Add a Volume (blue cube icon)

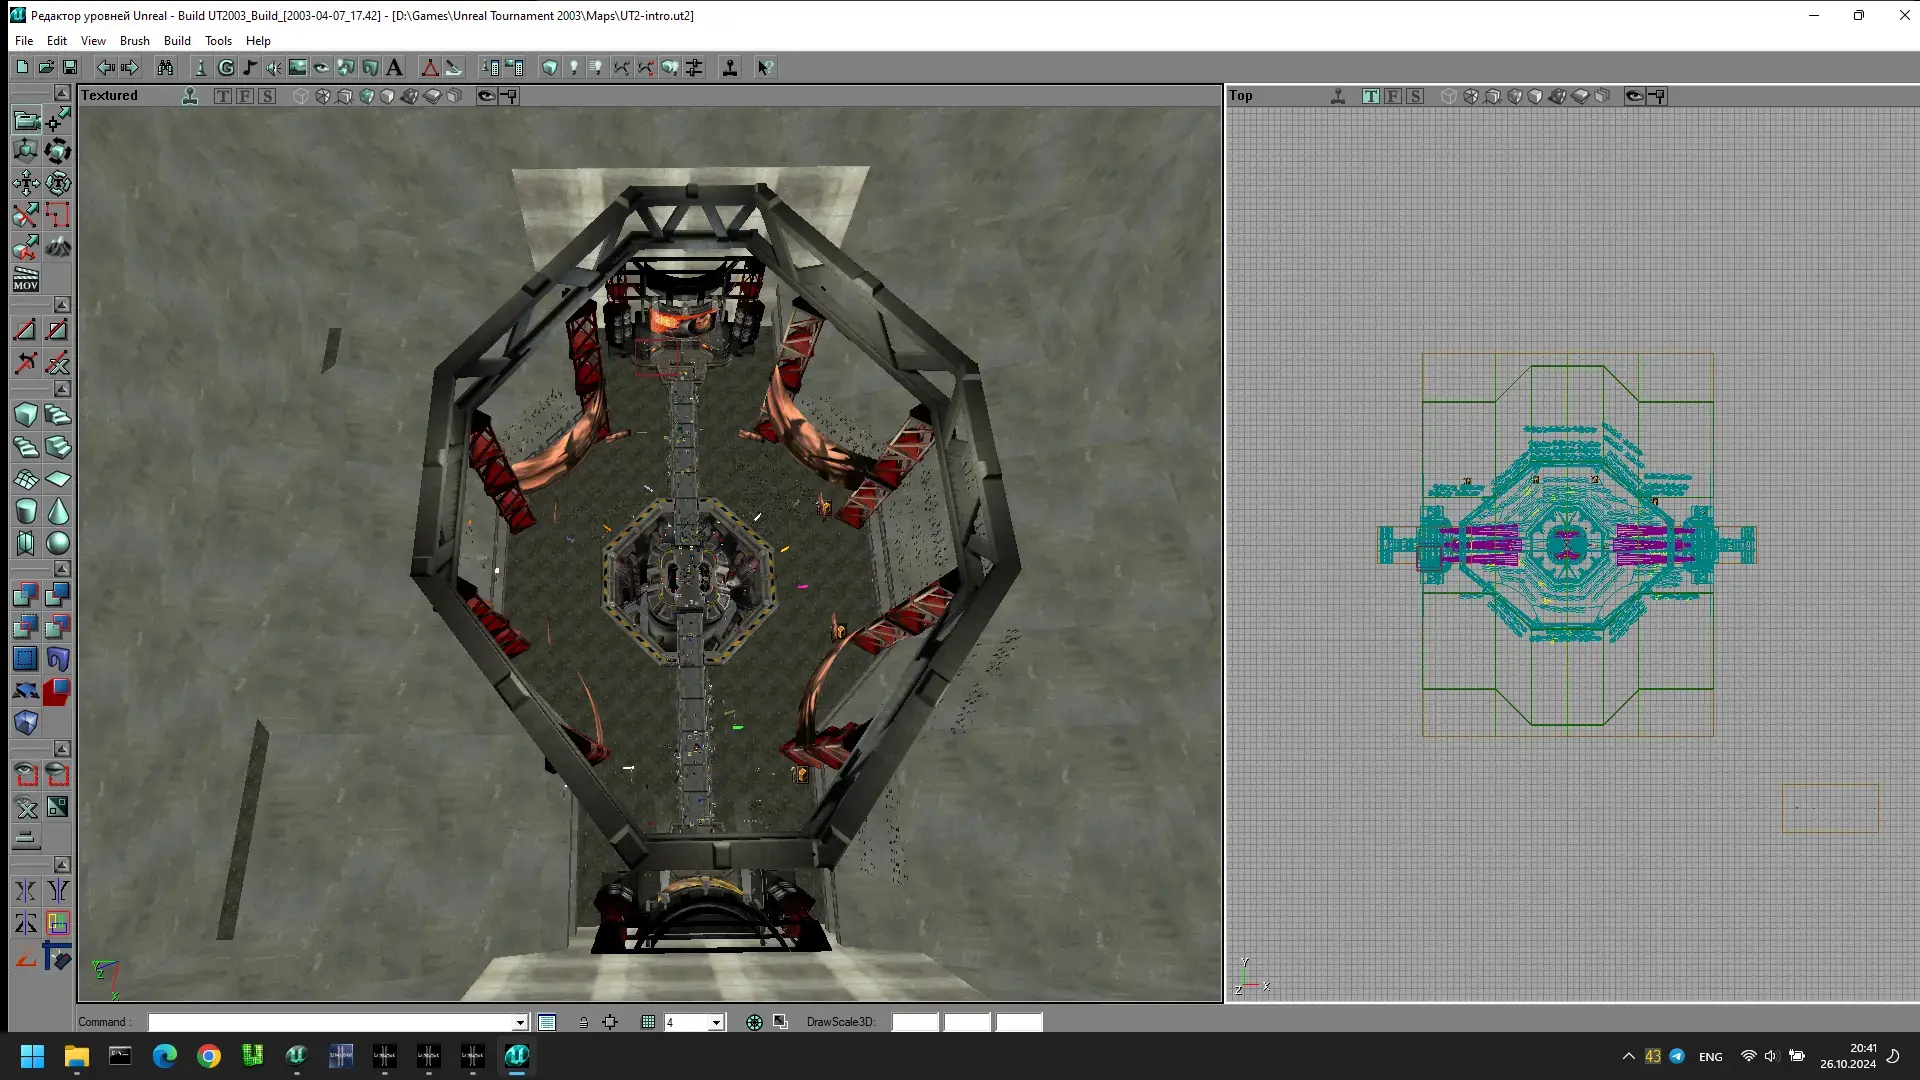pos(26,723)
